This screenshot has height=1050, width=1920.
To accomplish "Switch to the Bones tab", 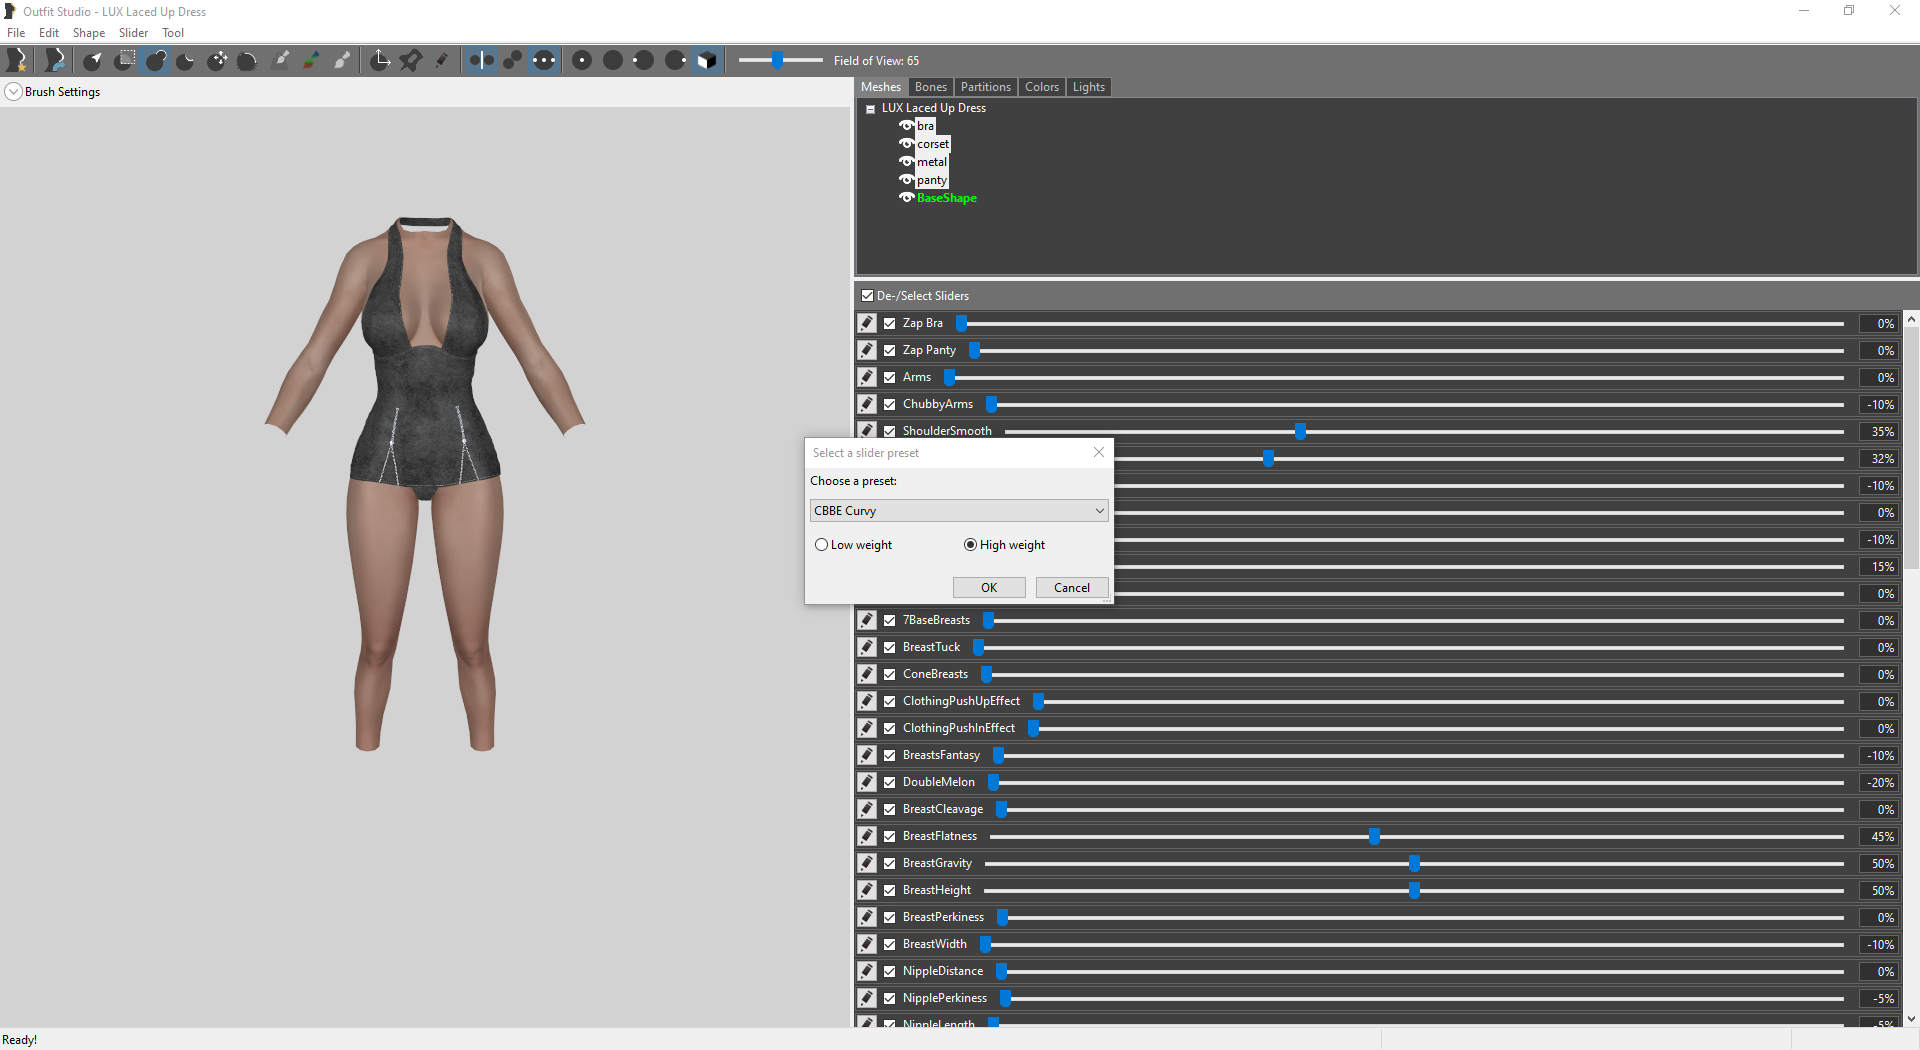I will coord(930,87).
